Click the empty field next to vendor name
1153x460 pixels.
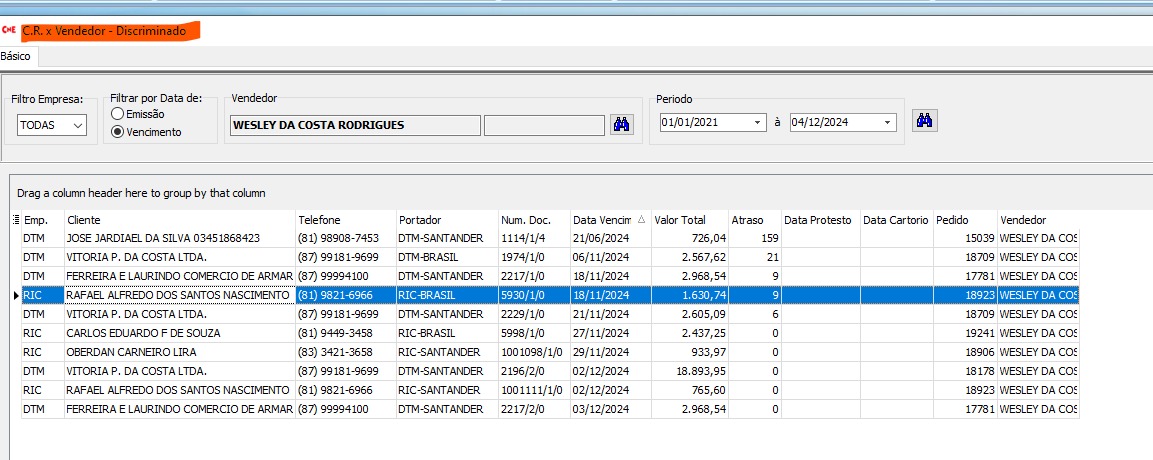tap(544, 125)
